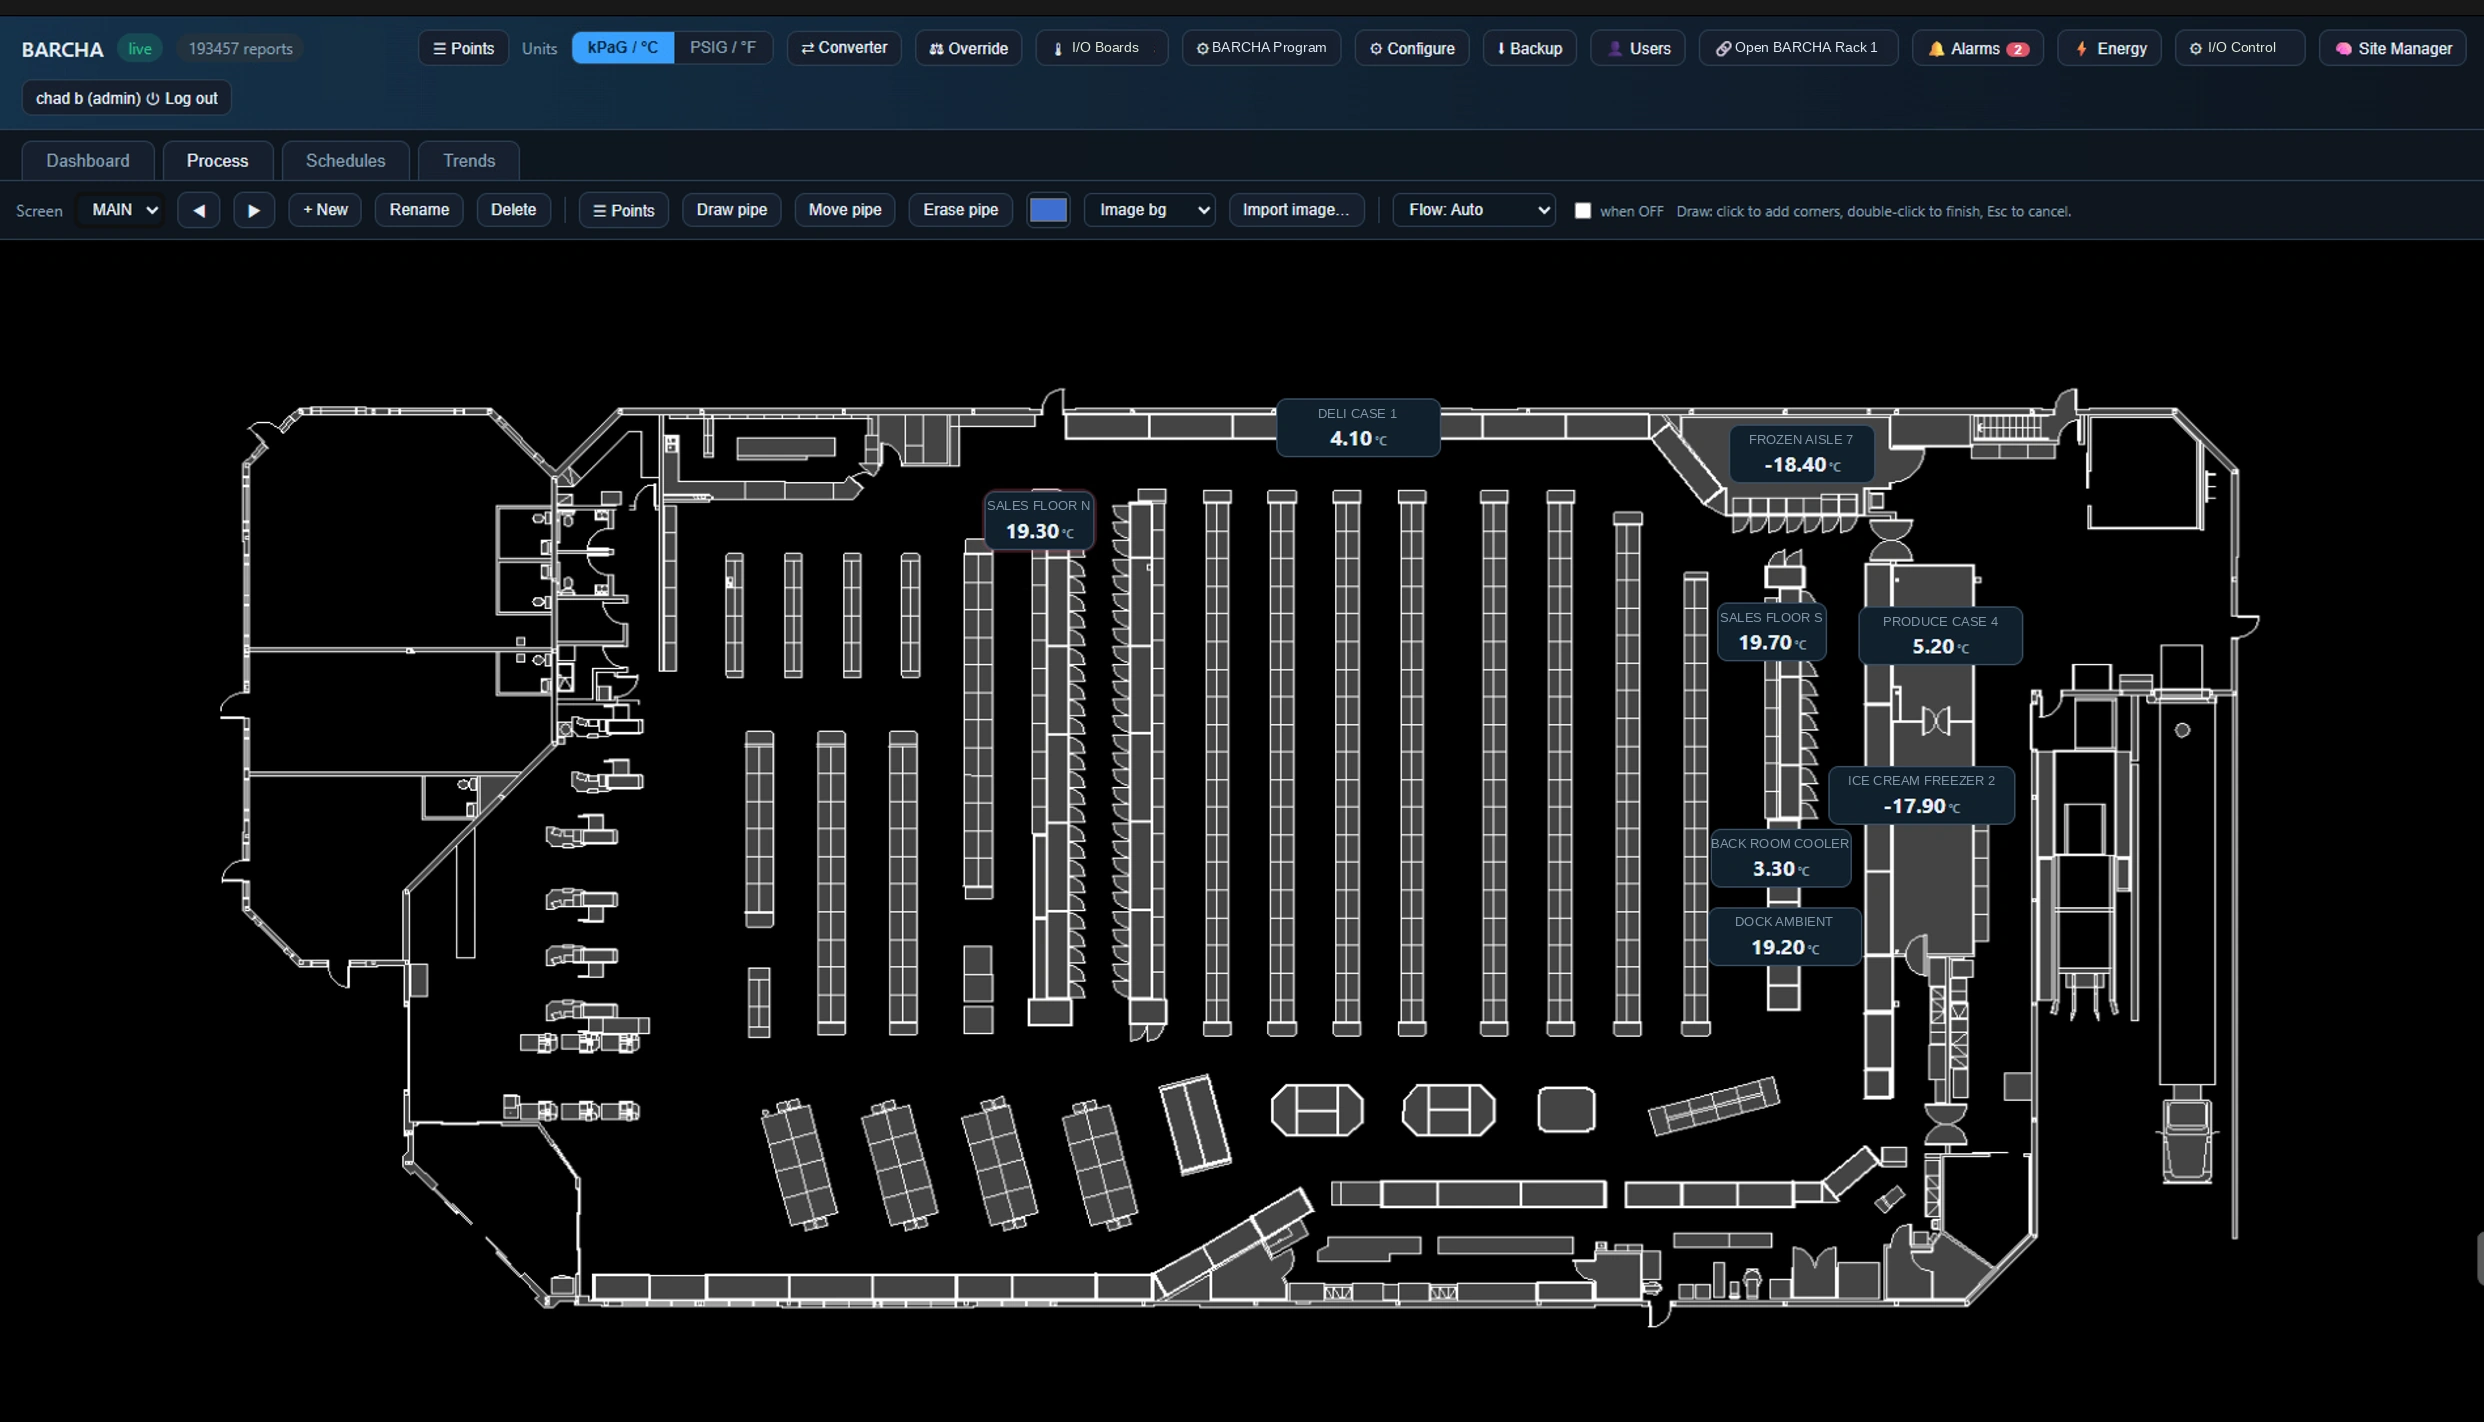Select the DOCK AMBIENT tag
The height and width of the screenshot is (1422, 2484).
tap(1784, 936)
